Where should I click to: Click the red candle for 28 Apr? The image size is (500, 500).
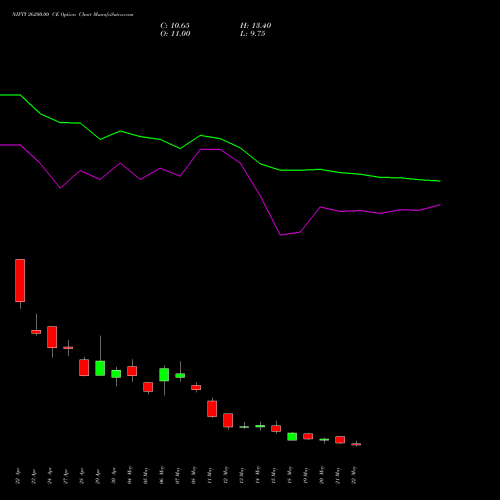84,368
